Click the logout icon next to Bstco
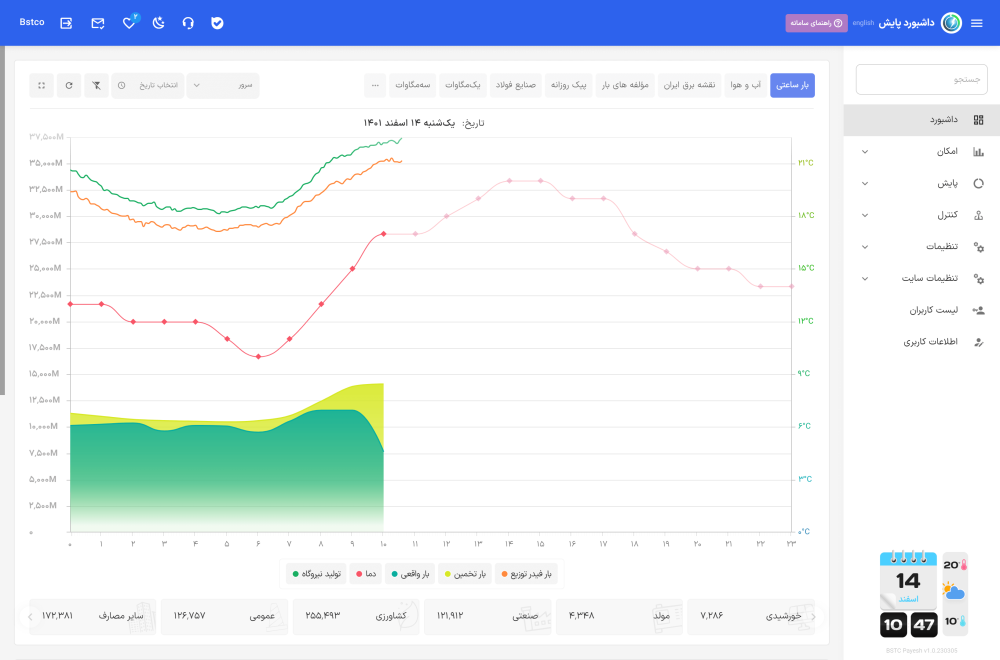This screenshot has height=660, width=1000. click(x=66, y=23)
